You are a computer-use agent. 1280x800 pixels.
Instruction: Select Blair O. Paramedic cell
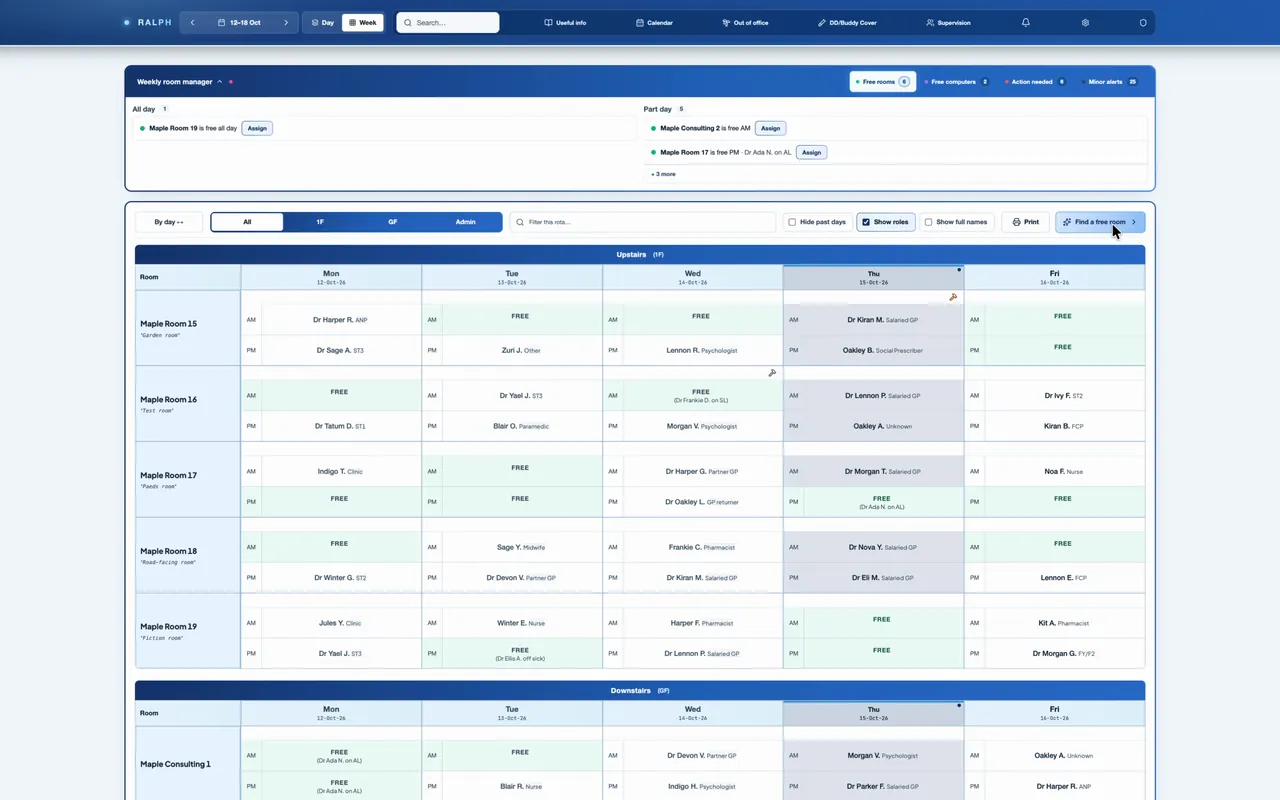[x=520, y=426]
